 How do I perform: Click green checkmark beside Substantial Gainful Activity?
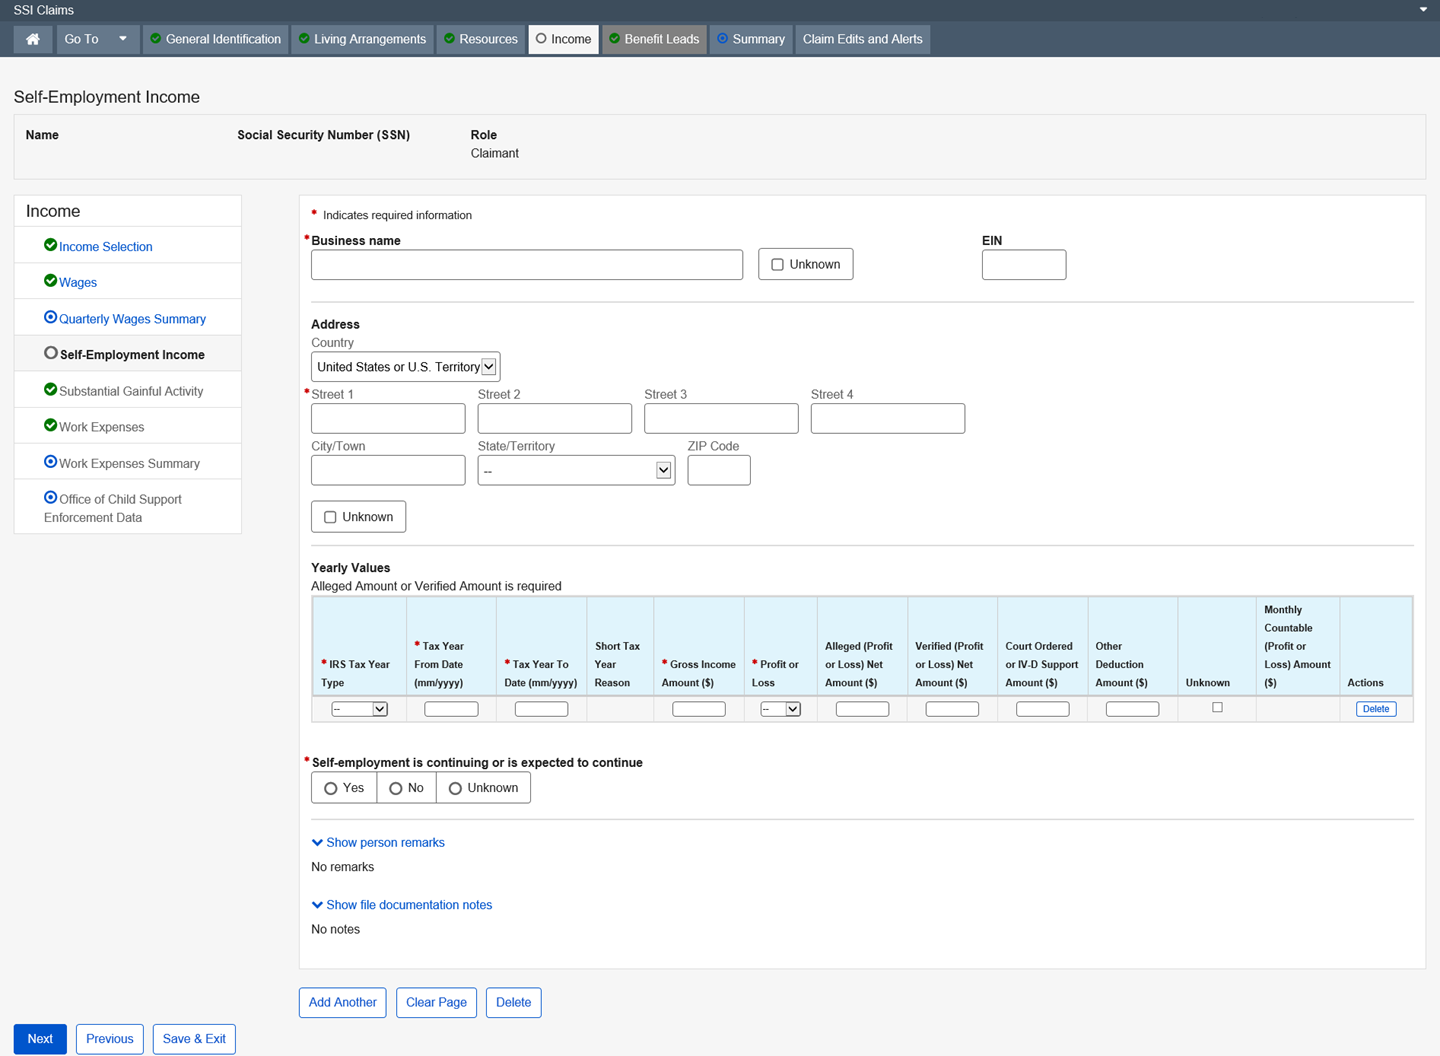[50, 389]
